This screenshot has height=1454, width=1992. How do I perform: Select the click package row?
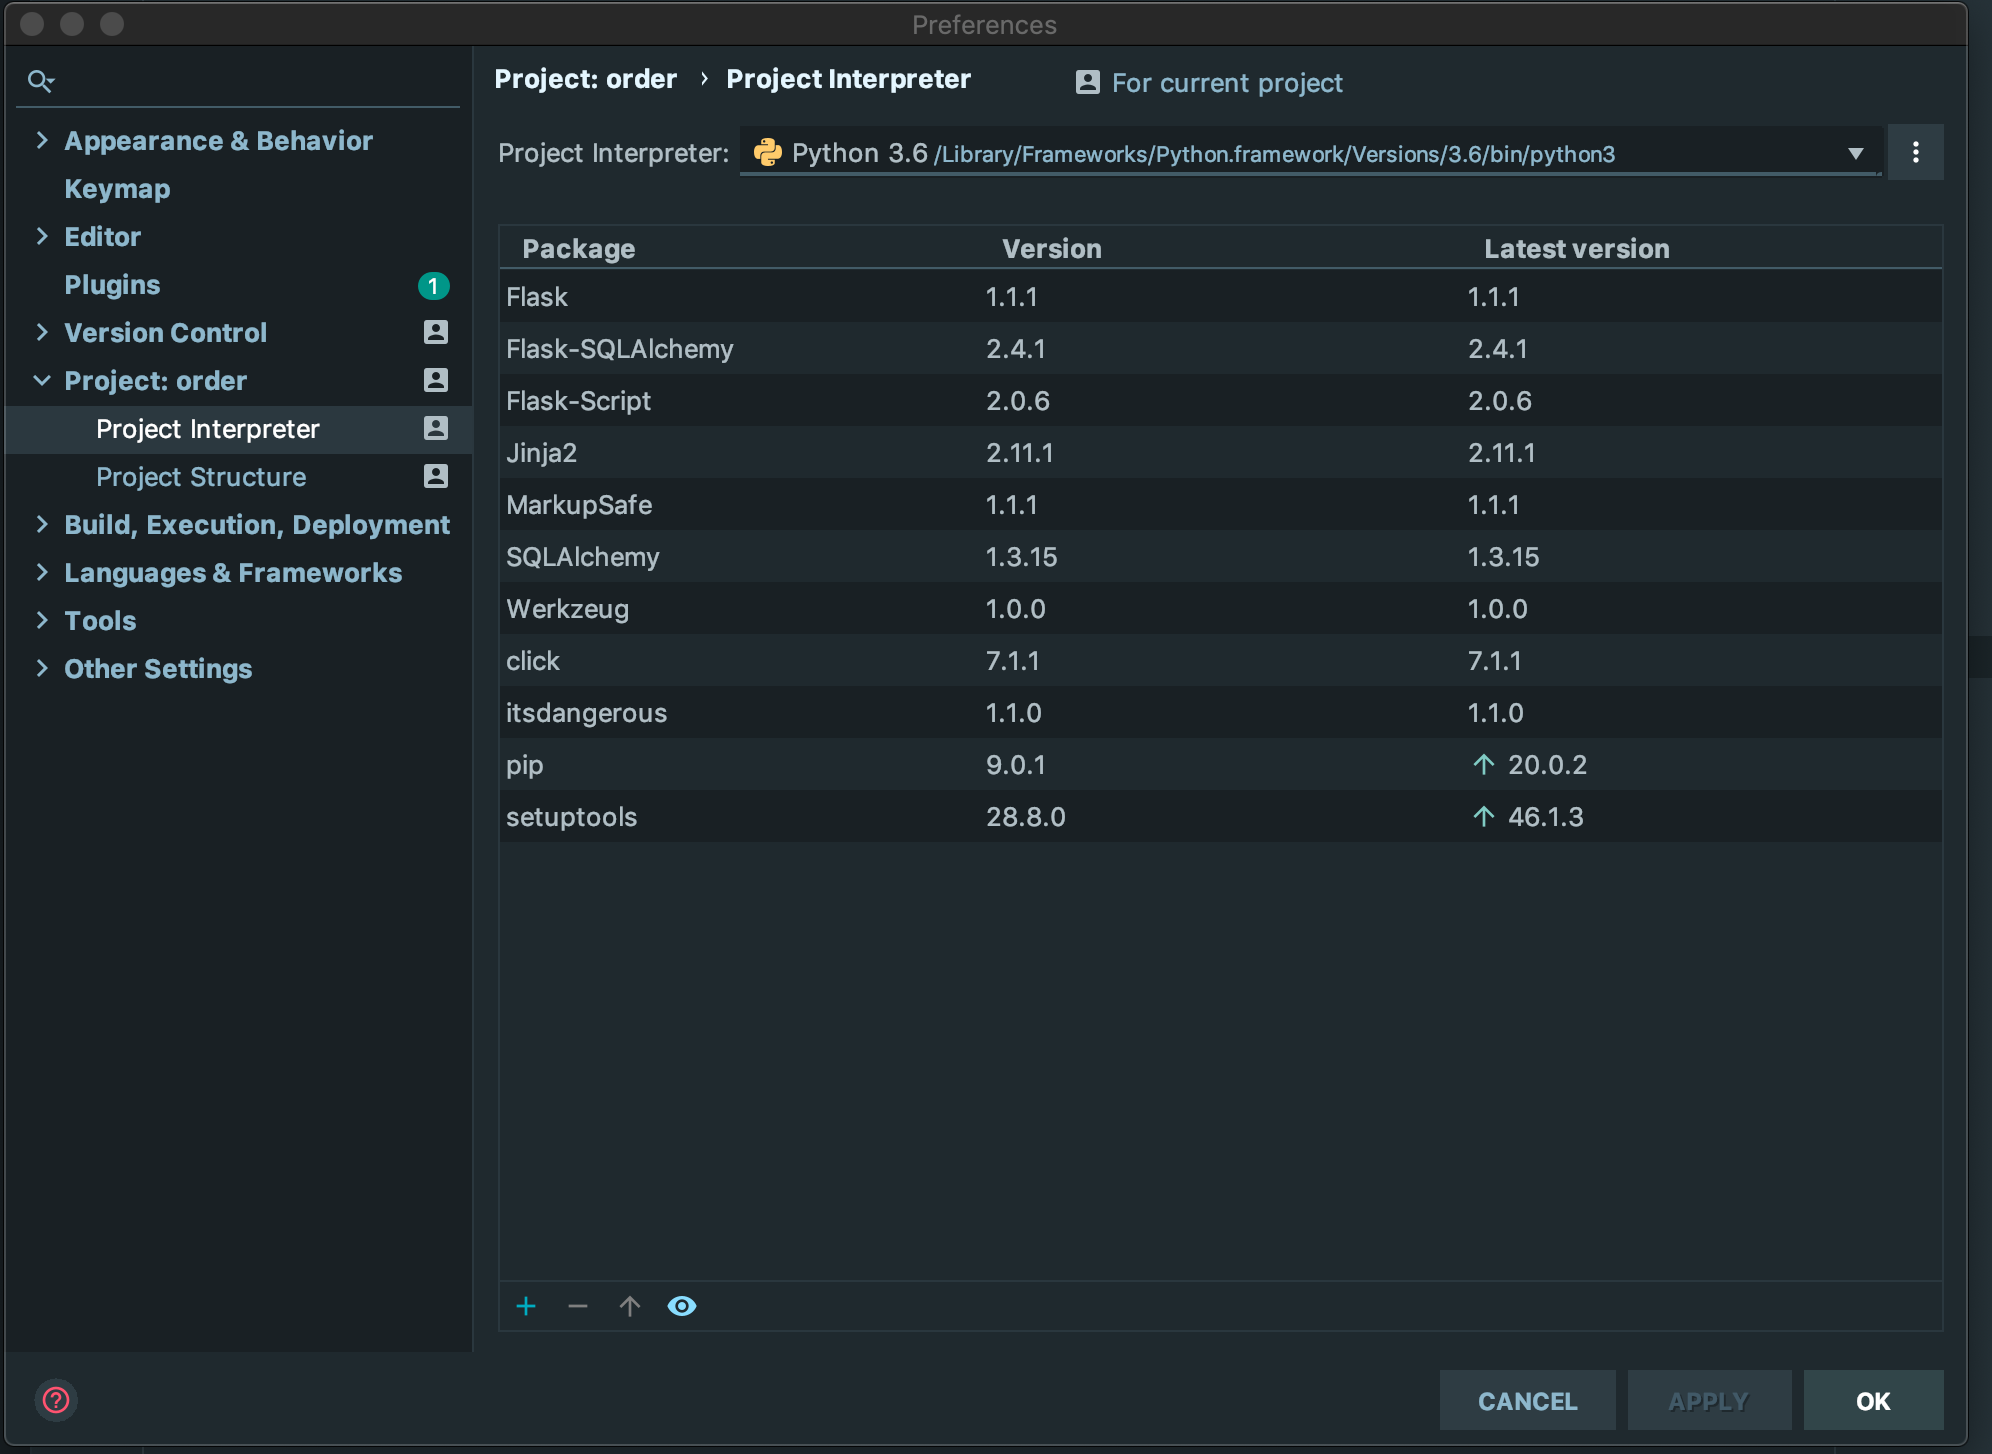pyautogui.click(x=1221, y=661)
